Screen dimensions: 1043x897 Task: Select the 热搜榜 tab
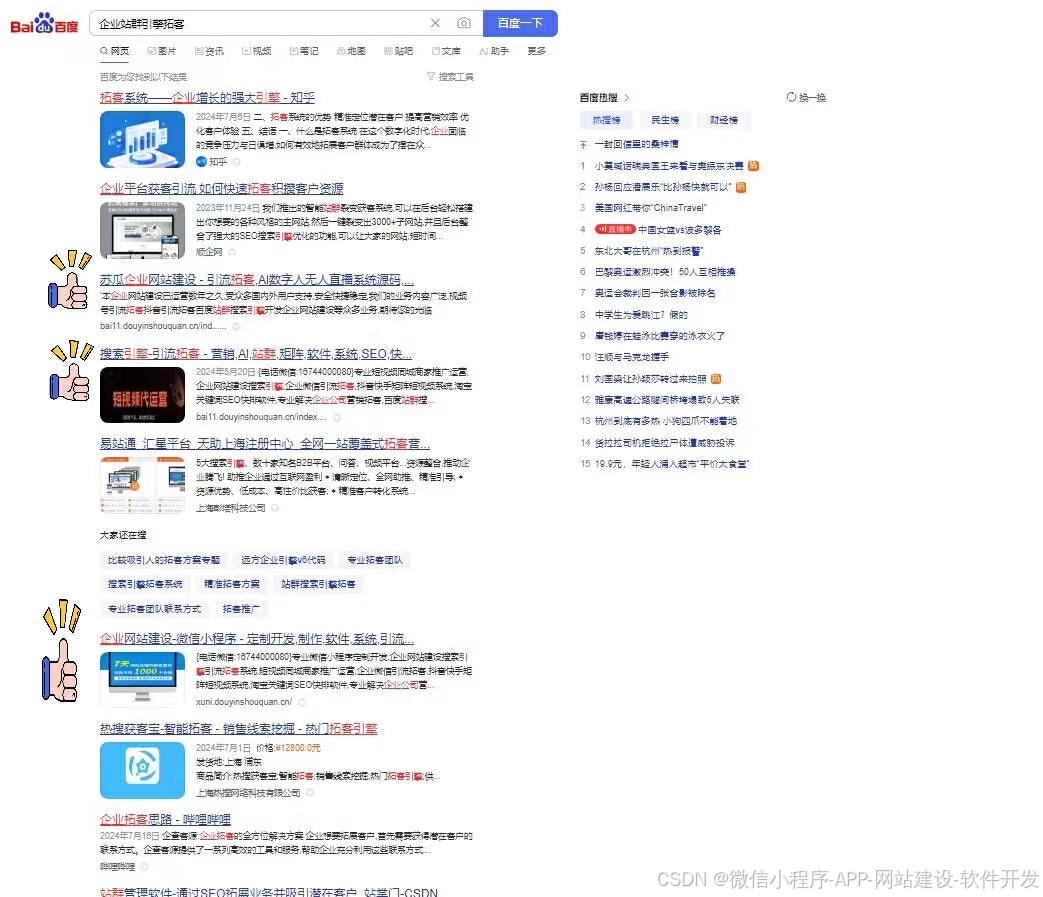[606, 120]
